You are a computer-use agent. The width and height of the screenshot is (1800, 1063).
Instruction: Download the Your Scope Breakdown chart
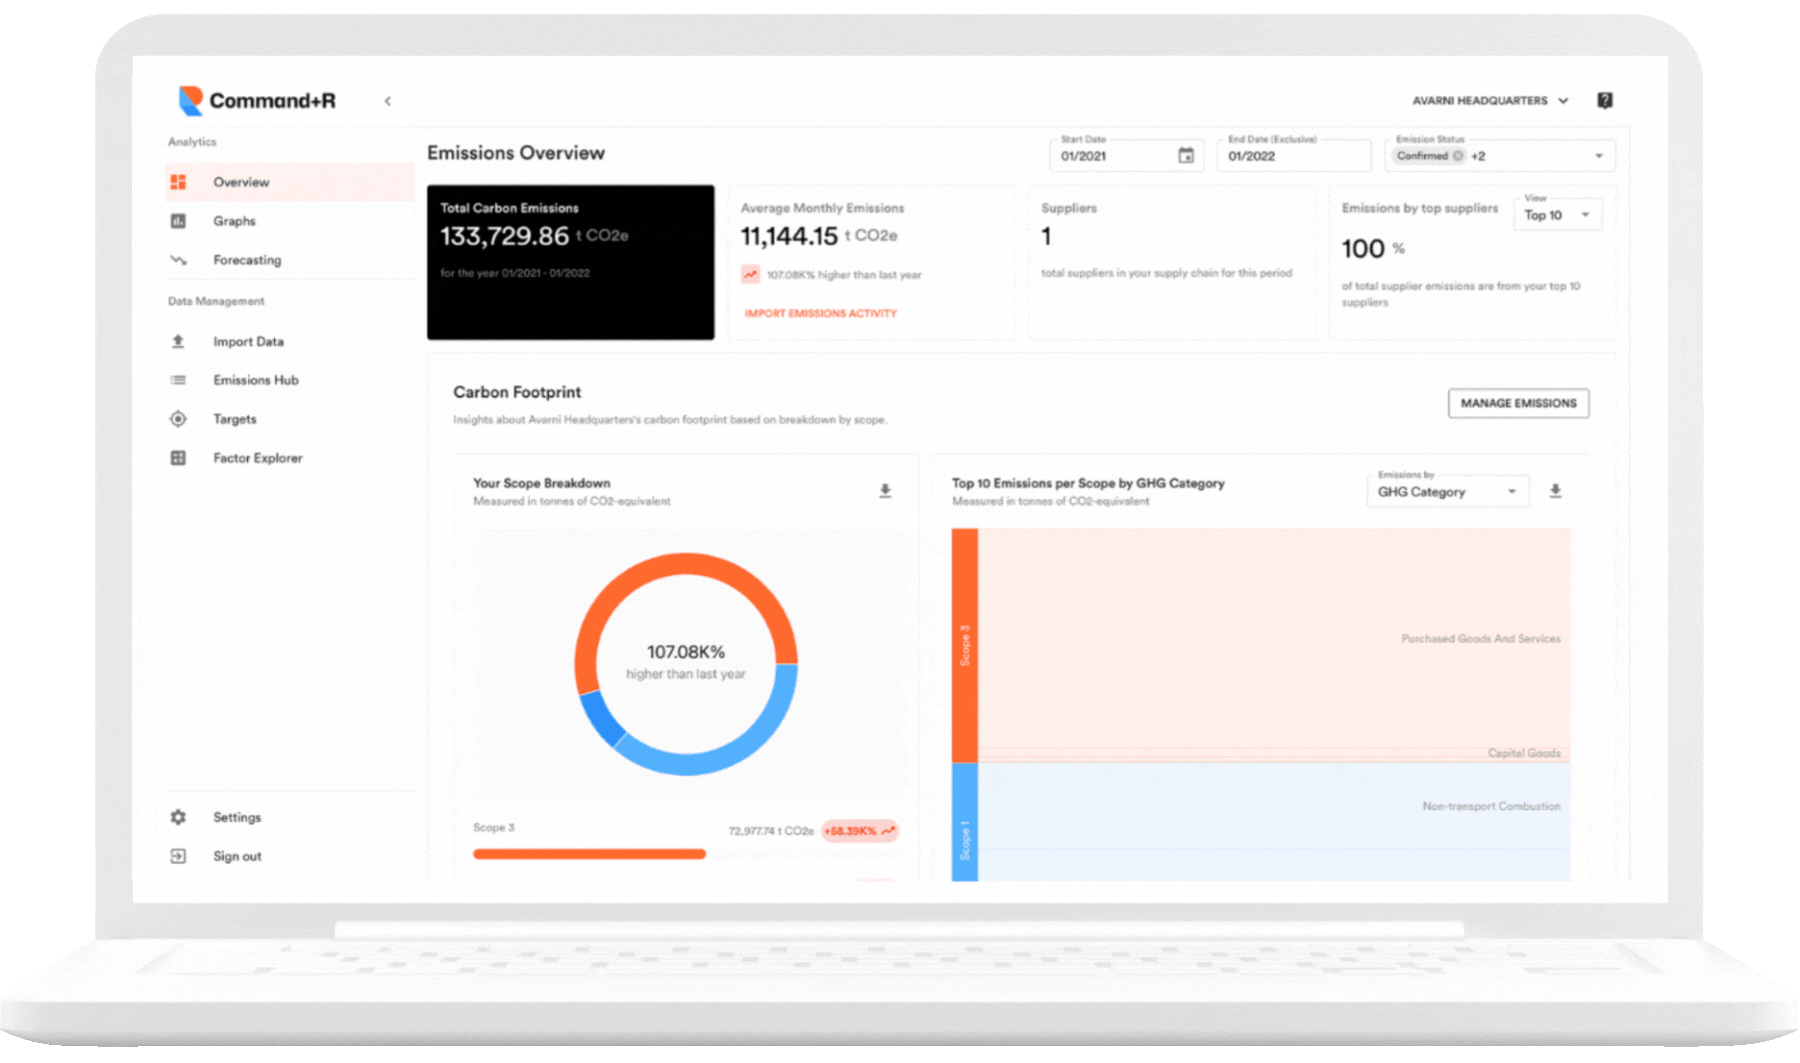click(885, 491)
